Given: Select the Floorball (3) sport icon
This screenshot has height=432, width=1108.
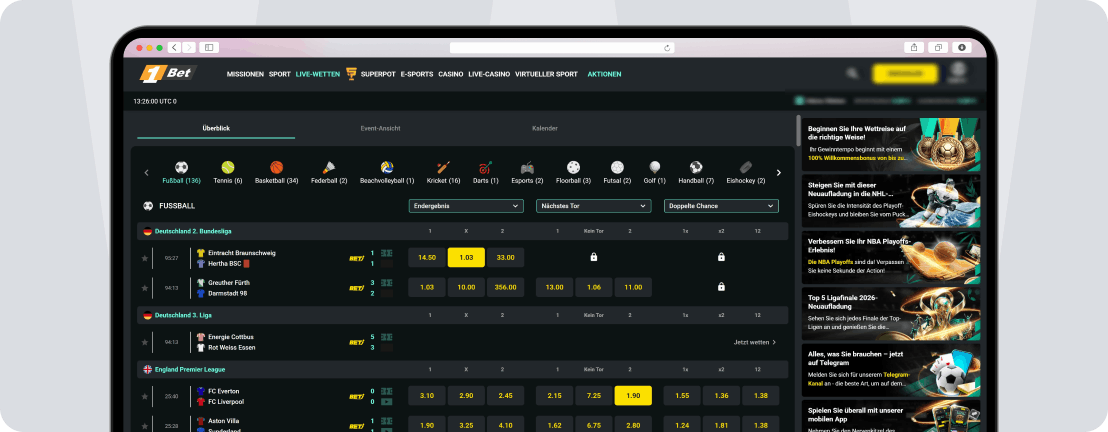Looking at the screenshot, I should click(x=573, y=168).
